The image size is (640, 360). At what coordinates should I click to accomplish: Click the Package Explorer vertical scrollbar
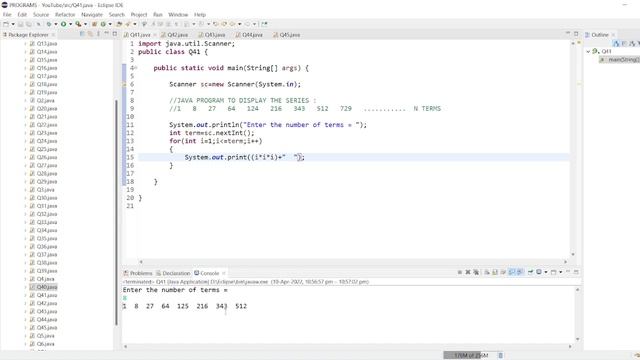point(116,212)
